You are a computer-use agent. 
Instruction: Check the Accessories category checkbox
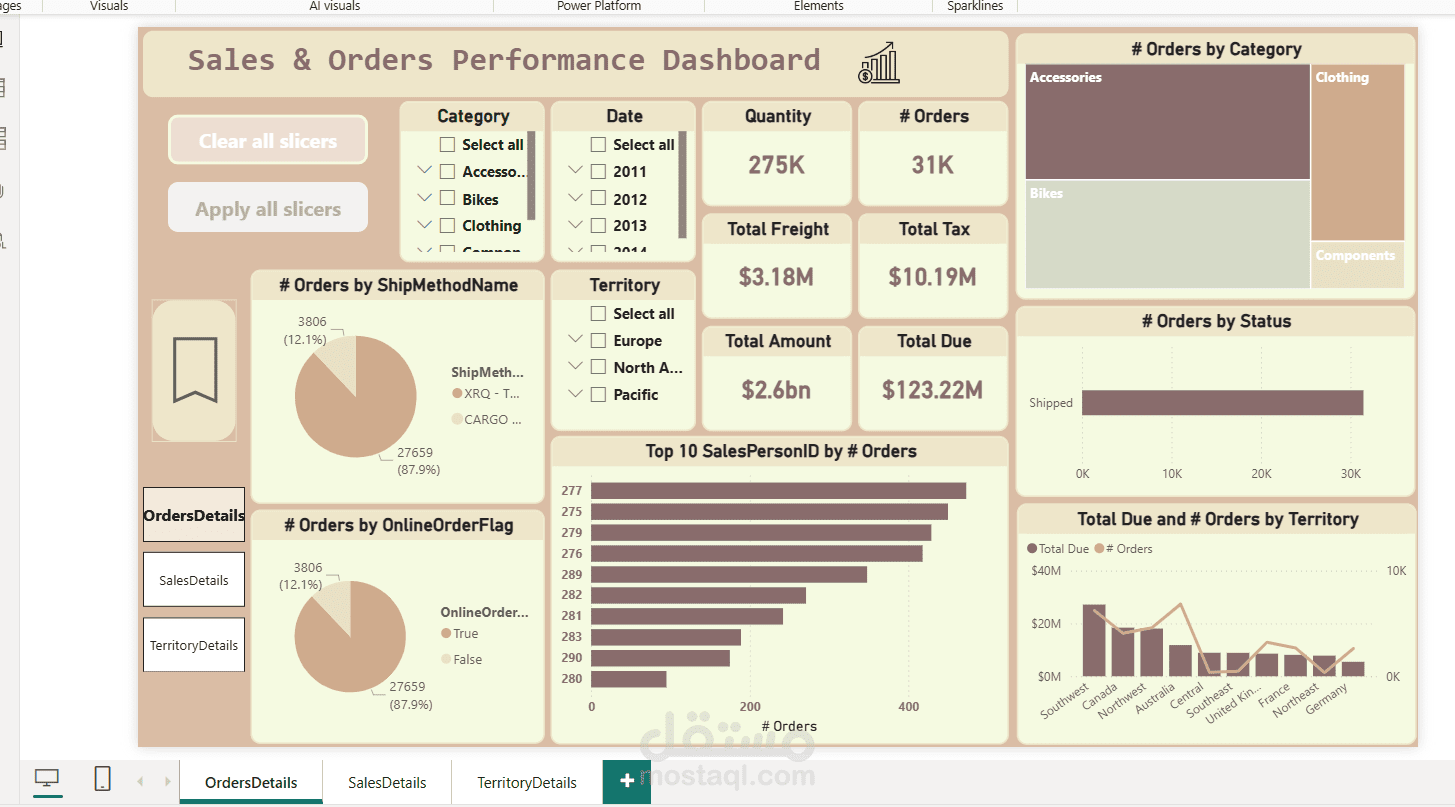[447, 172]
